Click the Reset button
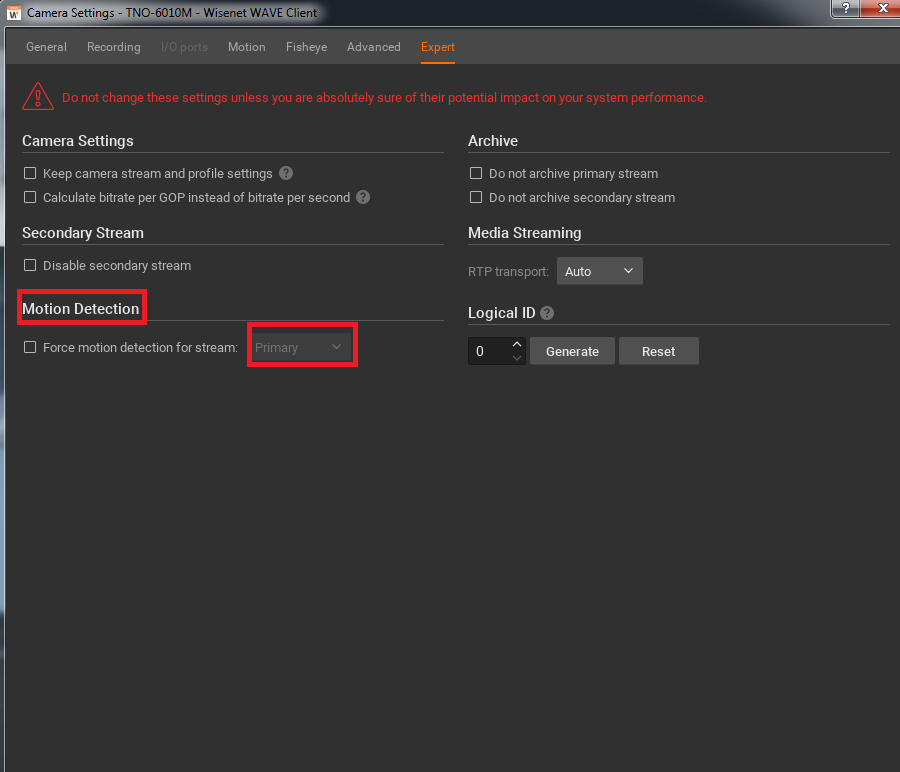 pyautogui.click(x=658, y=351)
